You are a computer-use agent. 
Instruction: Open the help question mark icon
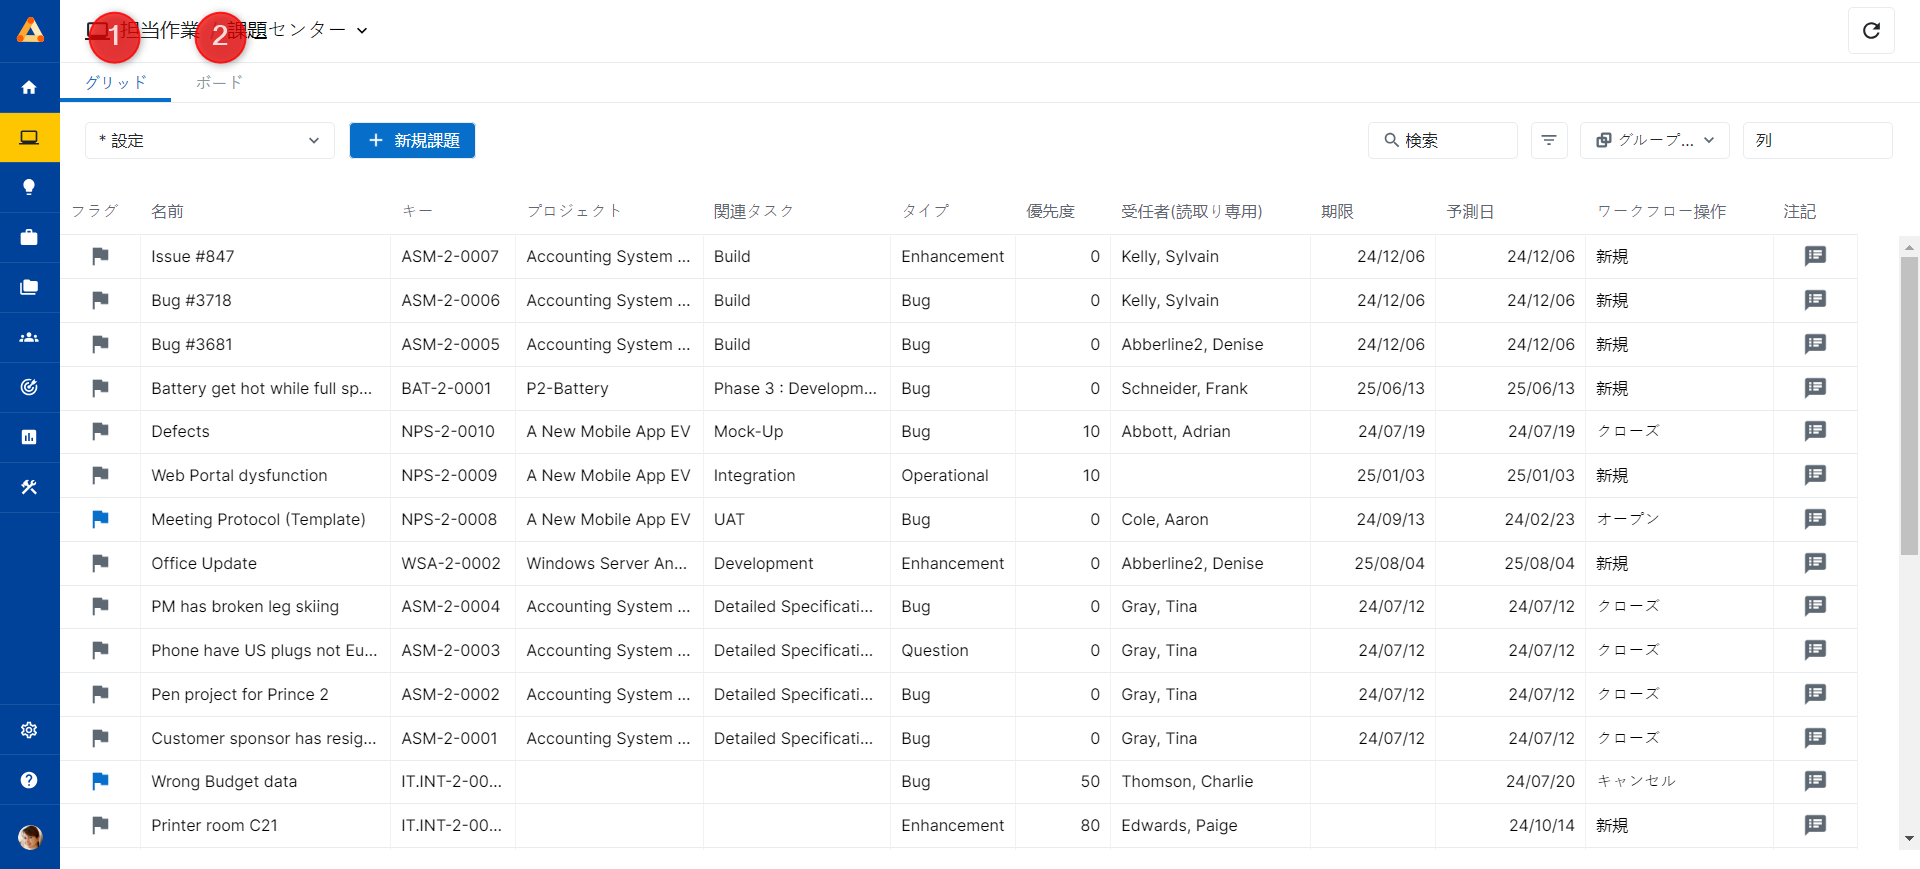29,780
